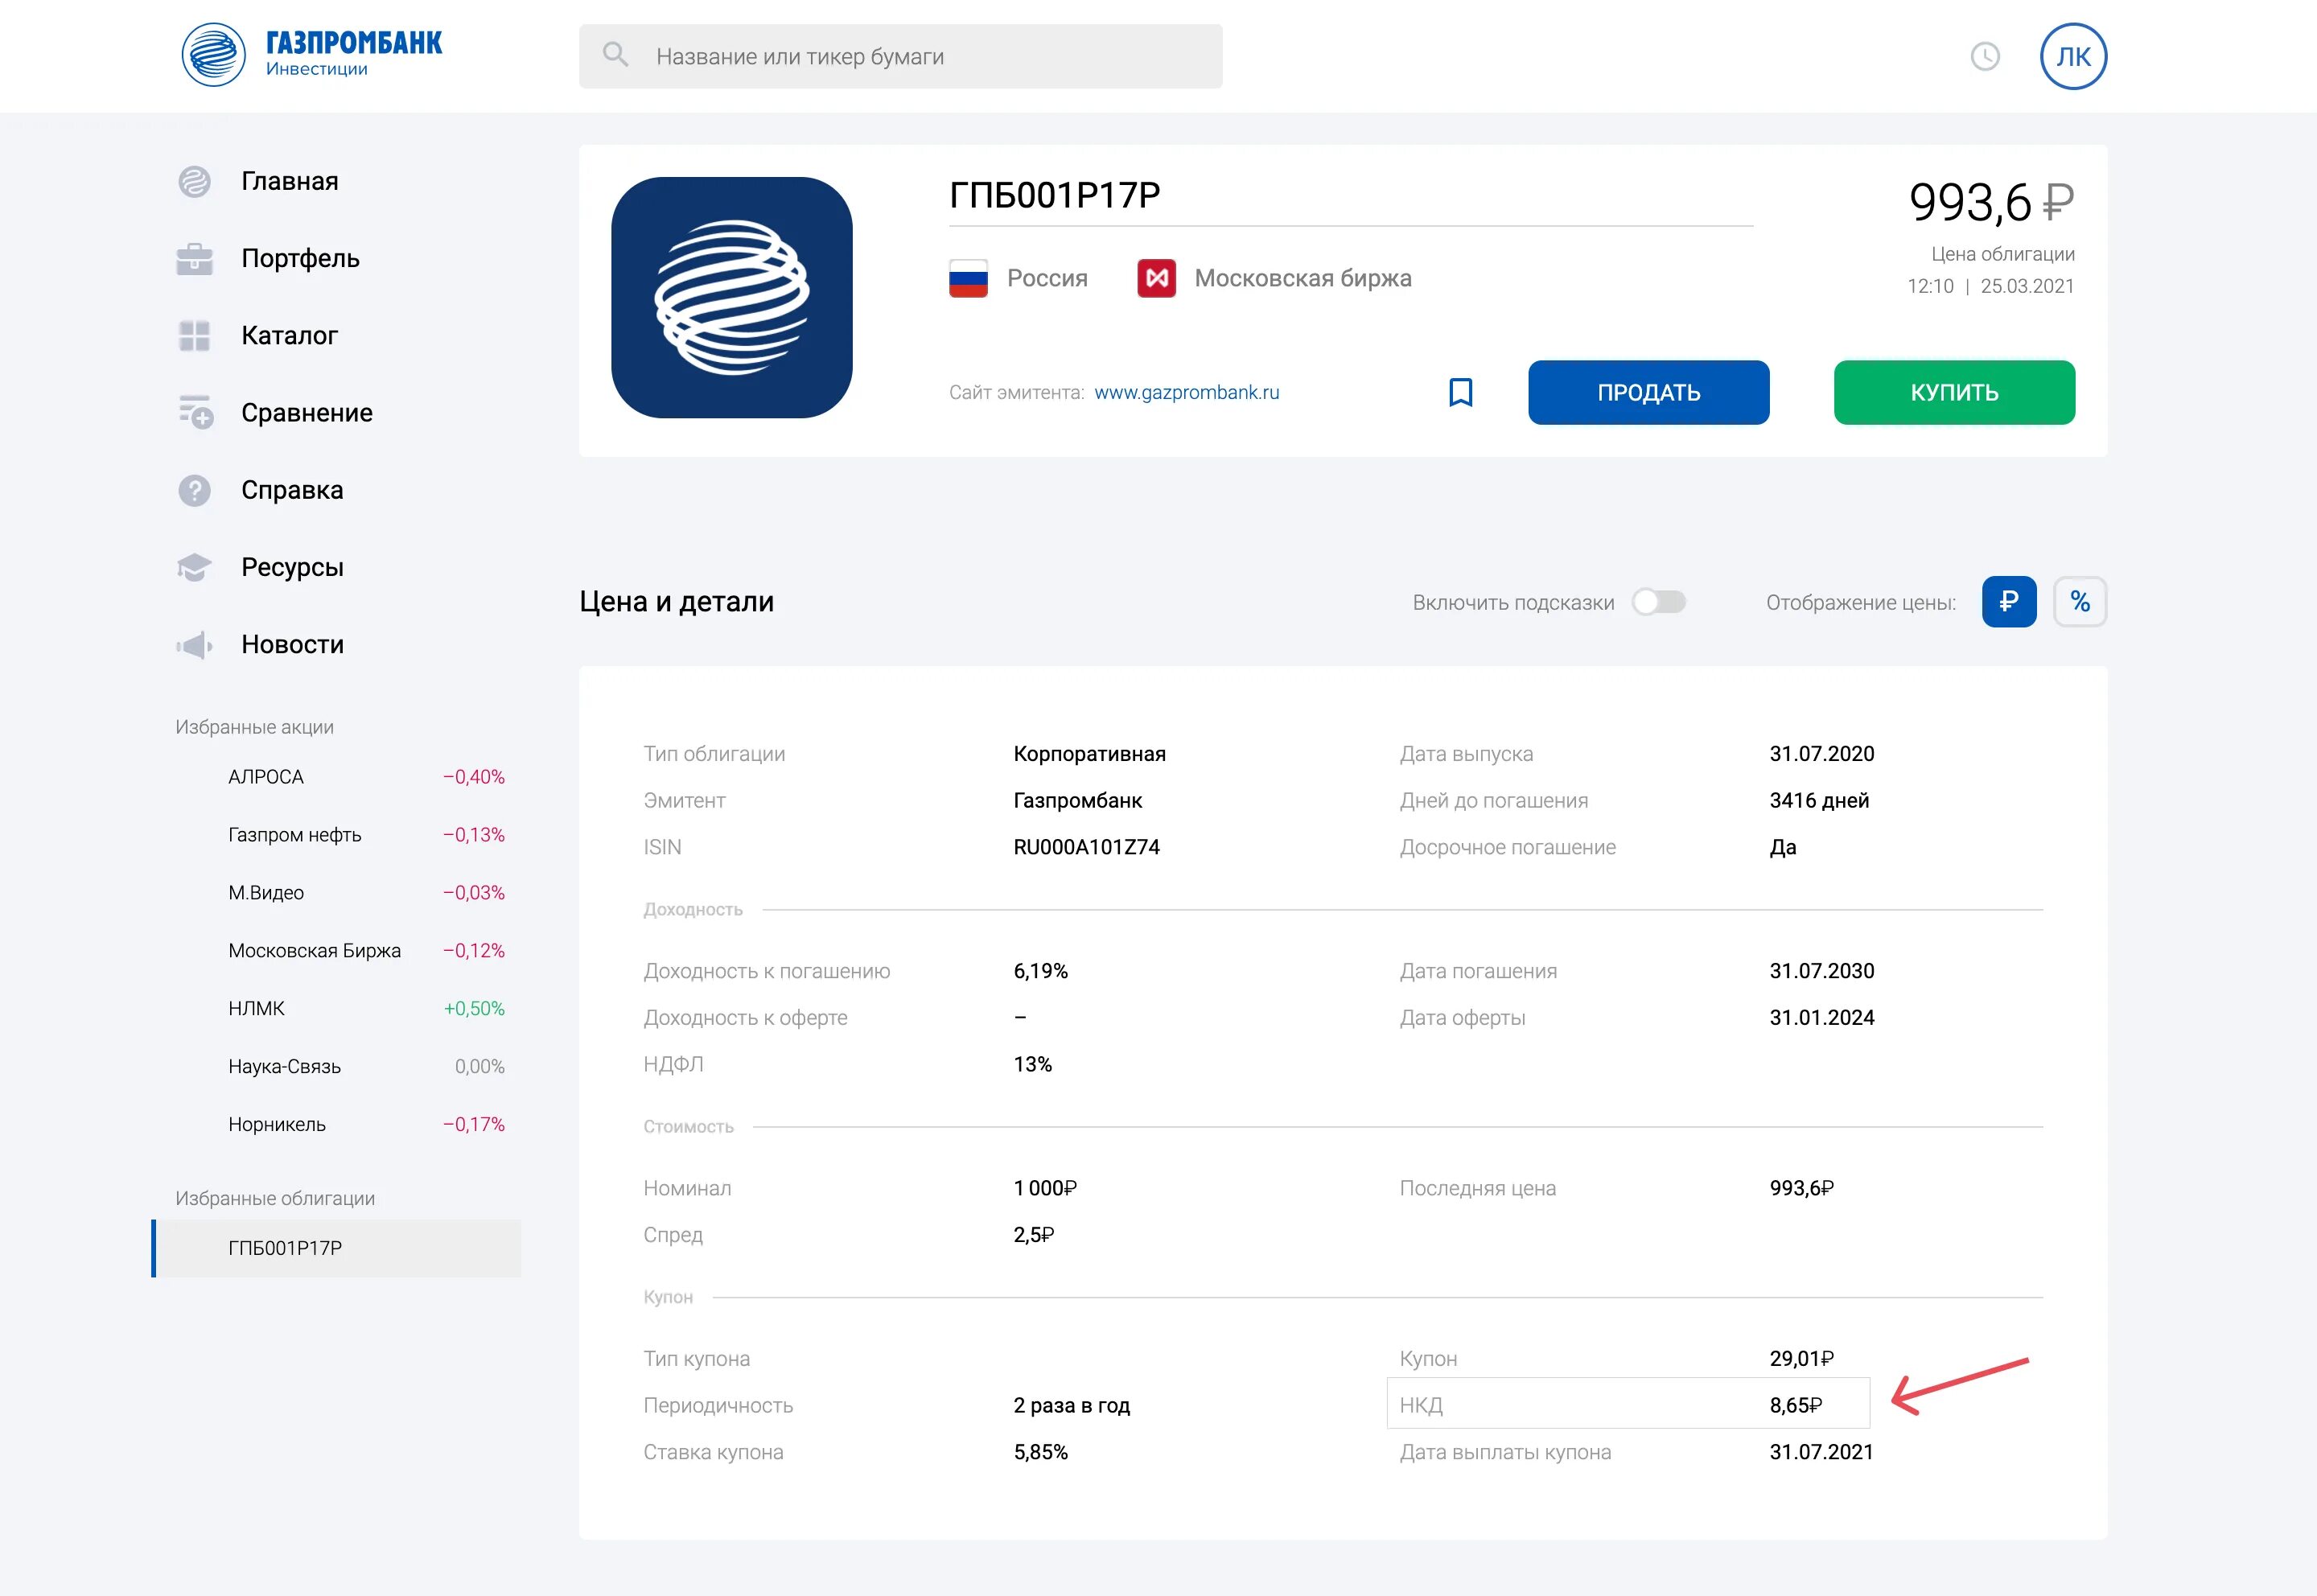The height and width of the screenshot is (1596, 2317).
Task: Click the Ставка купона value 5,85%
Action: [1040, 1452]
